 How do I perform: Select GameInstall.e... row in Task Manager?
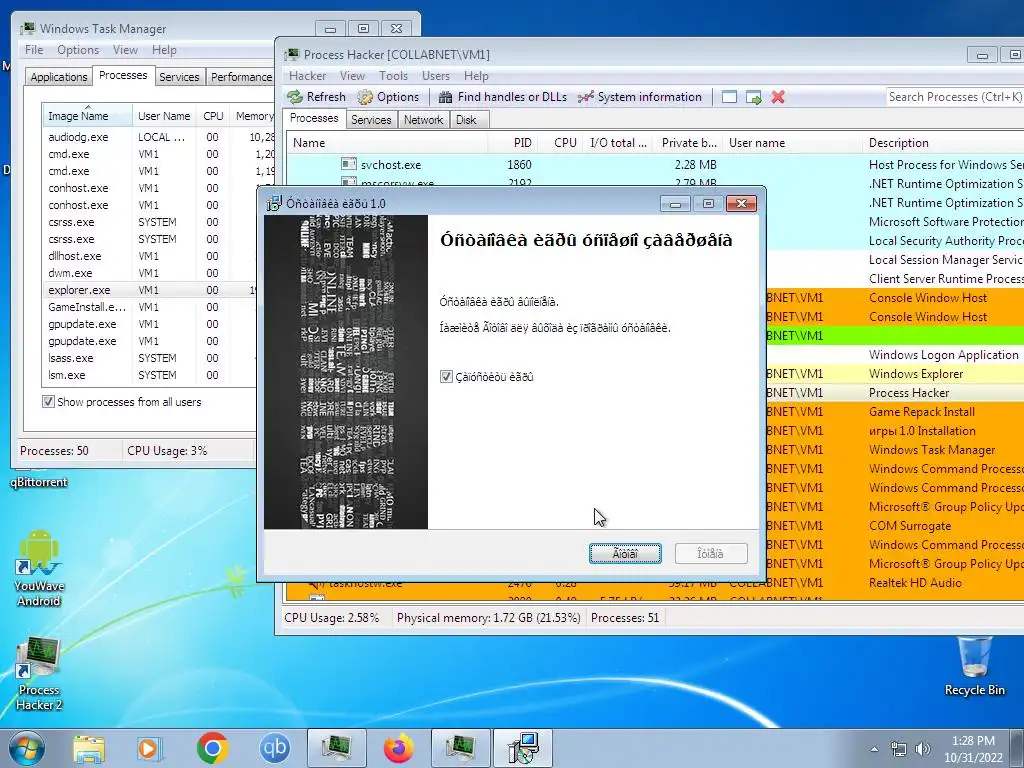[150, 307]
